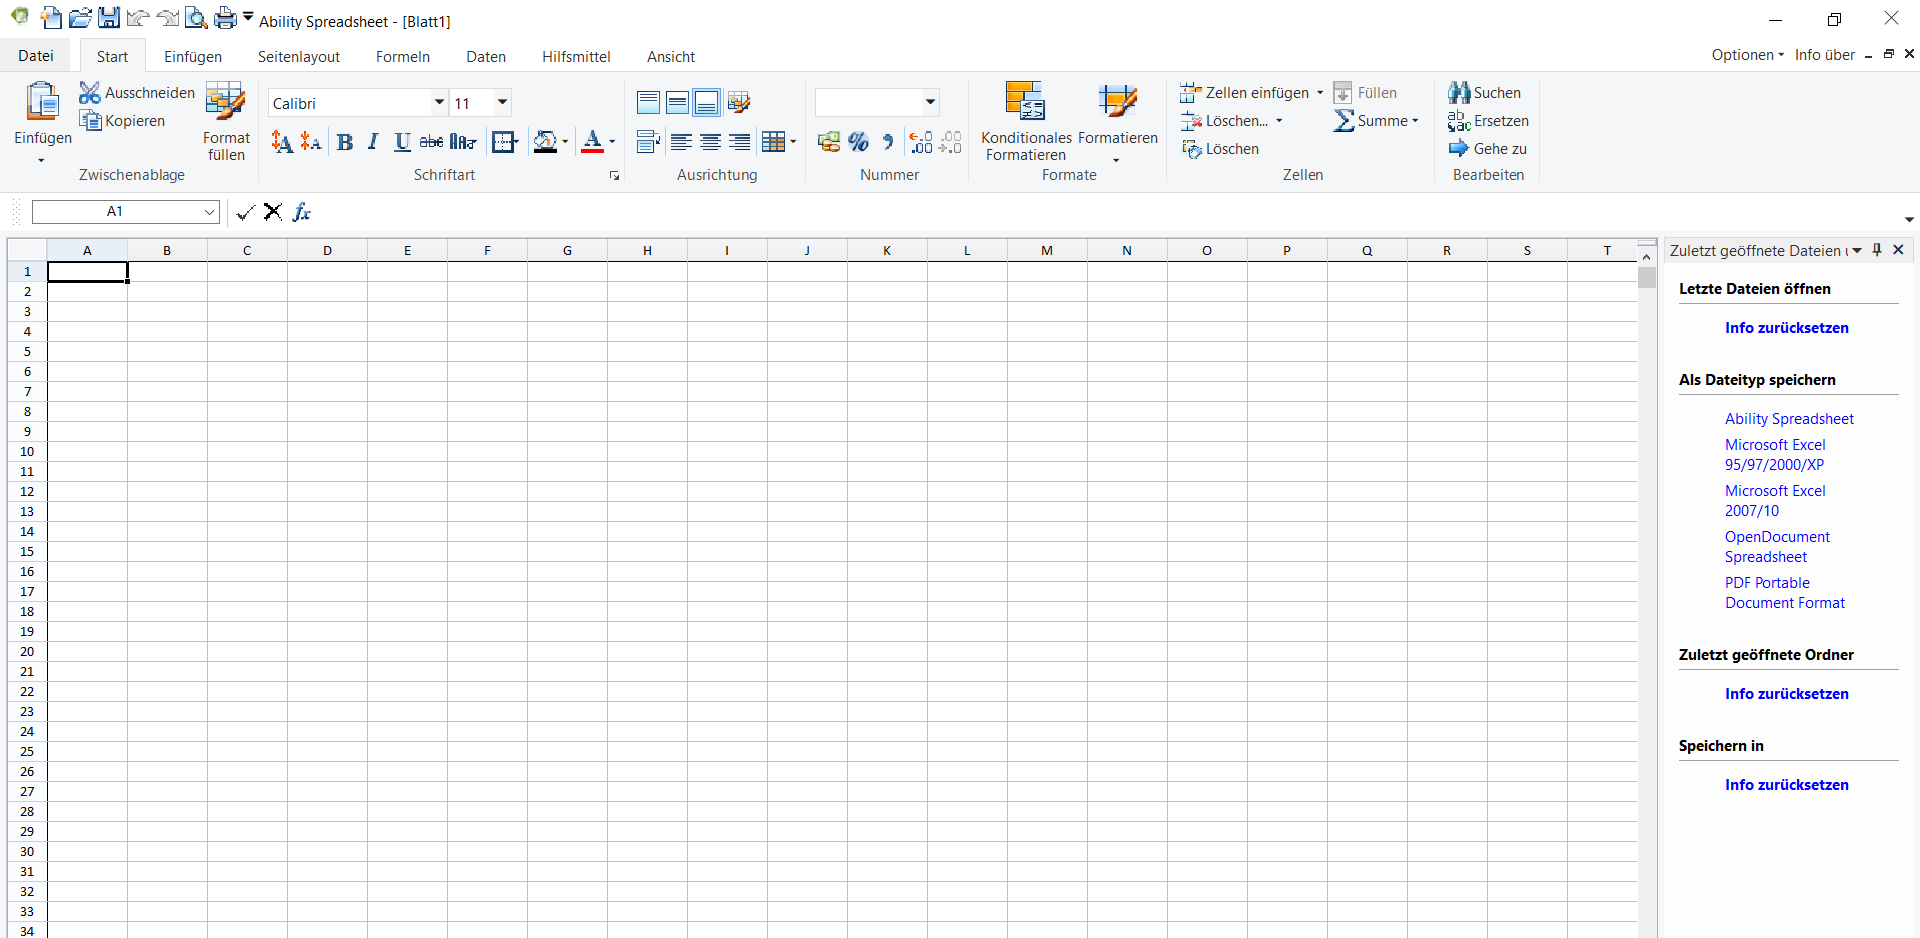Toggle italic formatting
The height and width of the screenshot is (938, 1920).
tap(373, 142)
